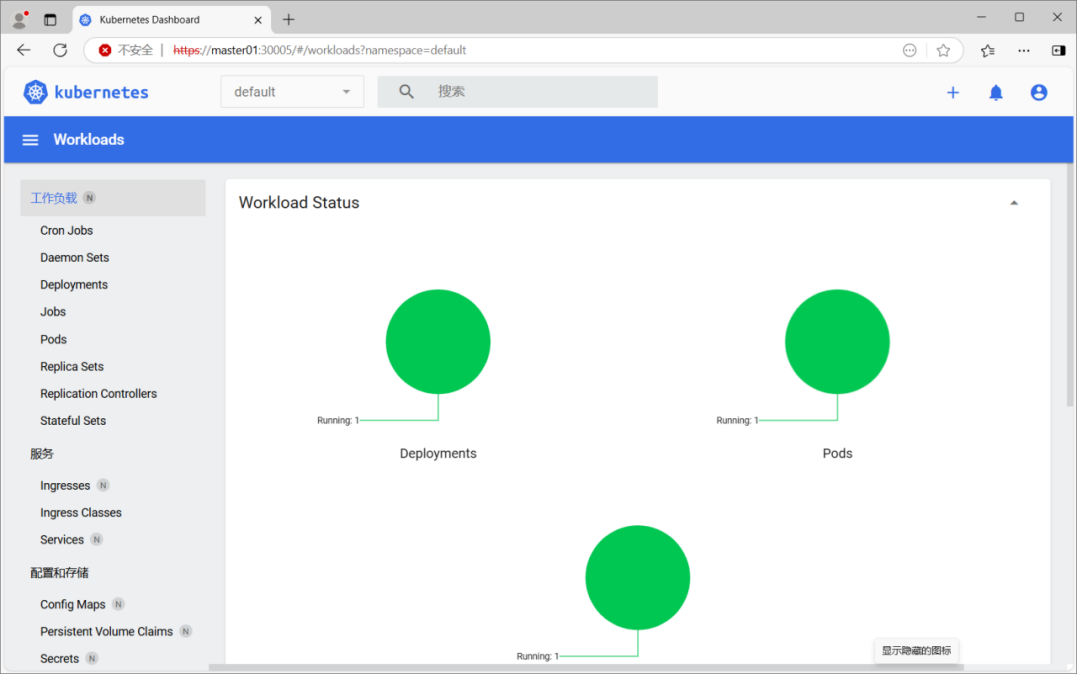
Task: Click N badge beside Persistent Volume Claims
Action: point(186,631)
